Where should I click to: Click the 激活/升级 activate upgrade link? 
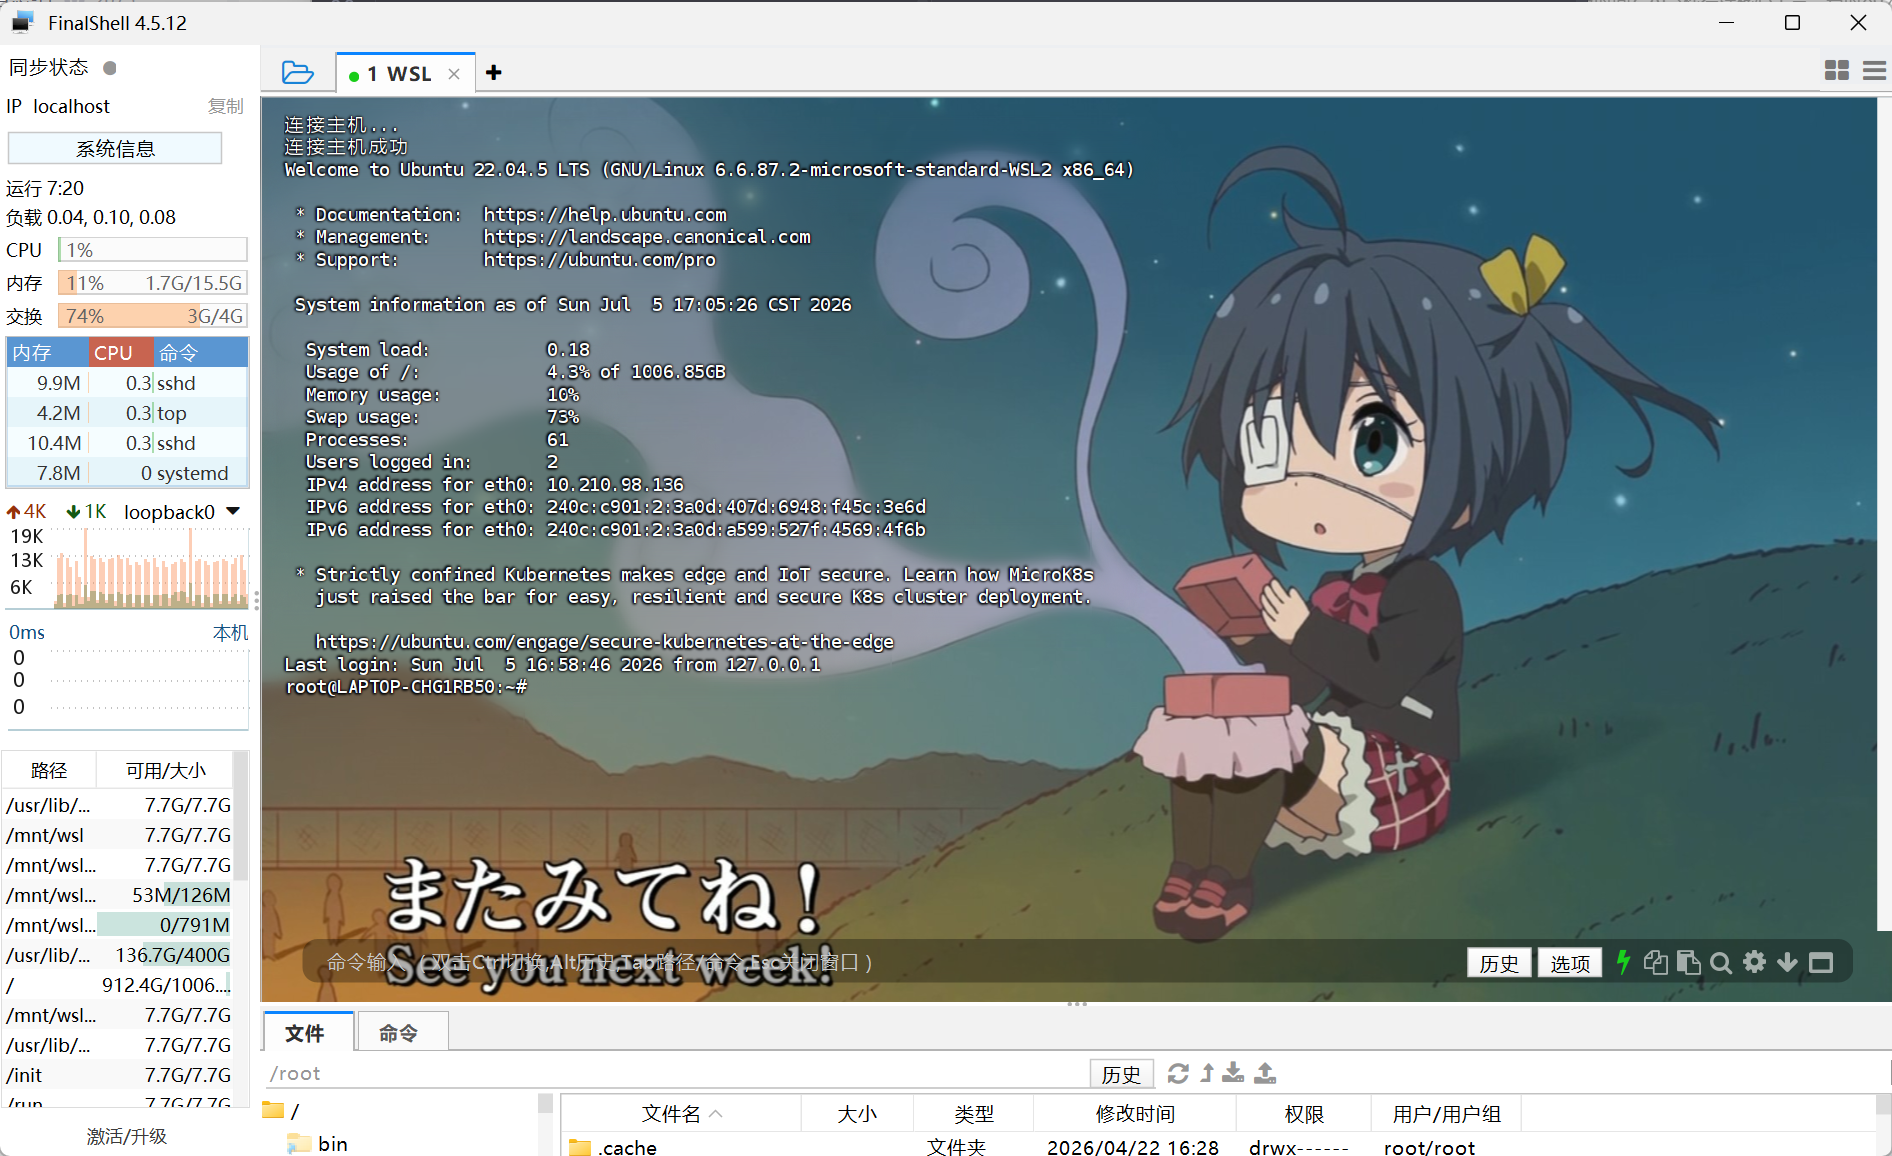127,1136
